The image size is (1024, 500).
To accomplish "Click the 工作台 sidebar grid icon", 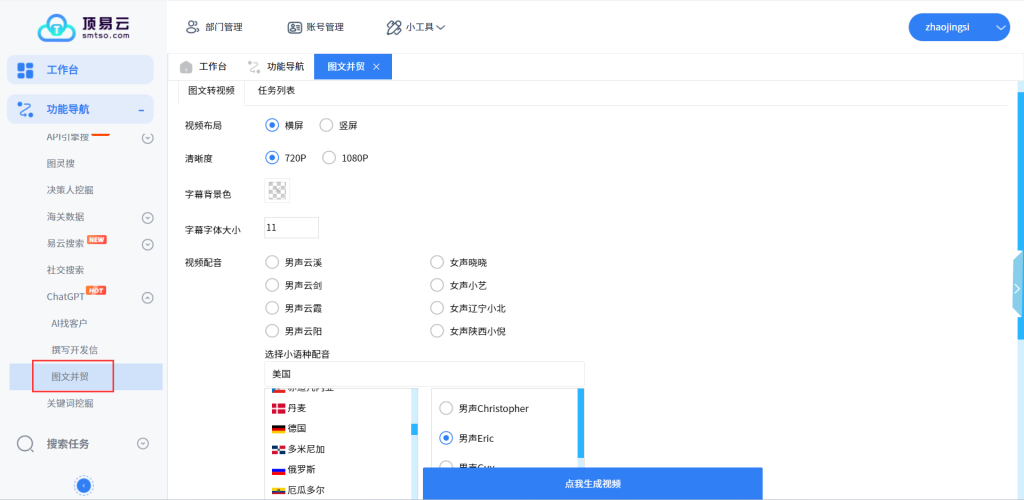I will coord(26,70).
